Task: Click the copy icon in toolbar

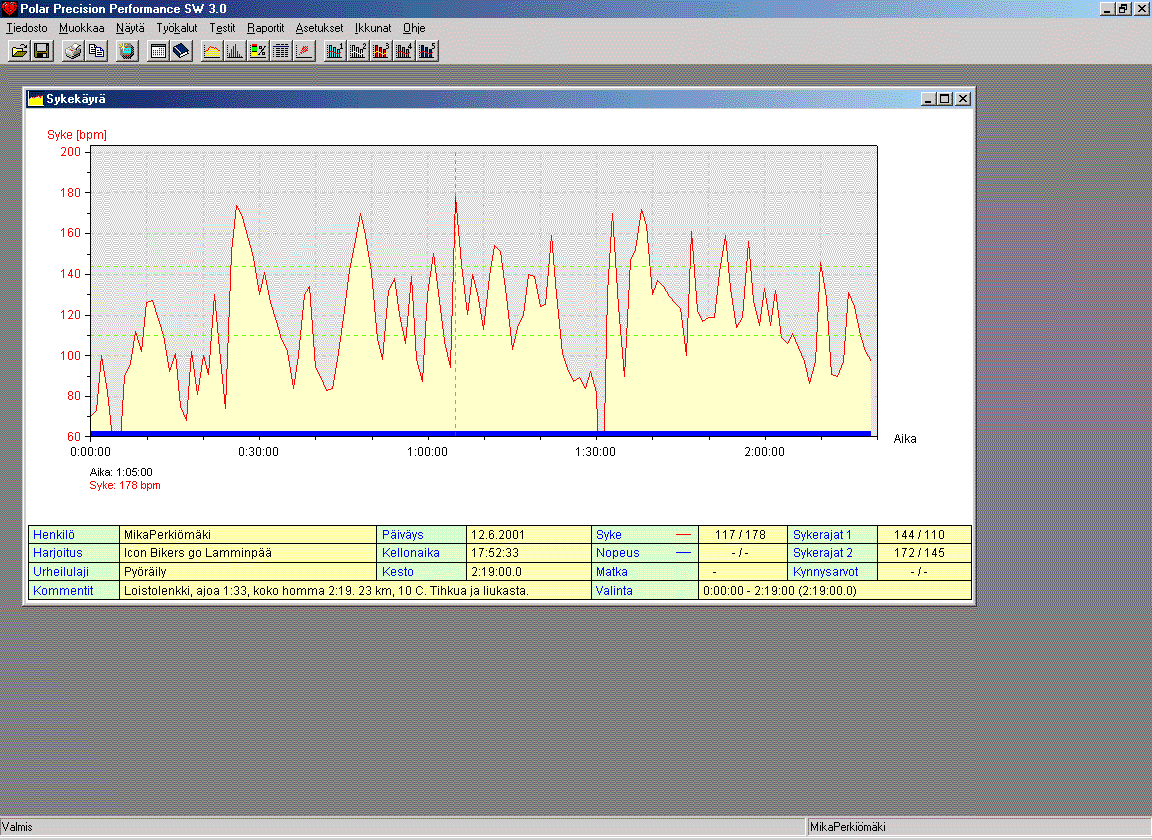Action: click(x=96, y=51)
